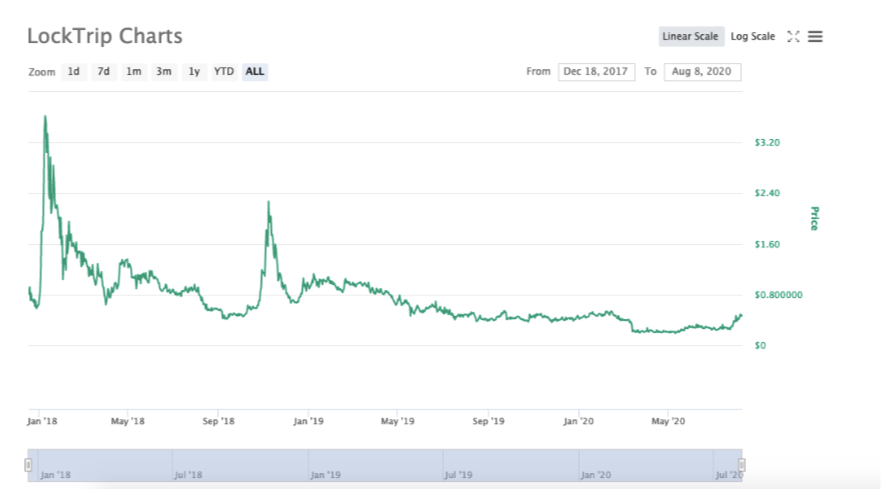Click the $1.60 price axis label
Viewport: 896px width, 502px height.
[767, 244]
